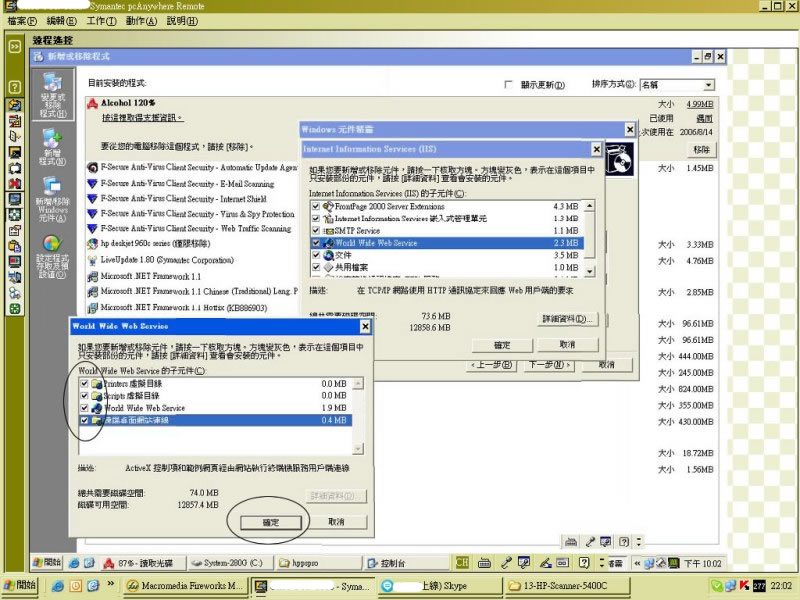The image size is (800, 600).
Task: Click IIS subcomponent list scroll up arrow
Action: (590, 206)
